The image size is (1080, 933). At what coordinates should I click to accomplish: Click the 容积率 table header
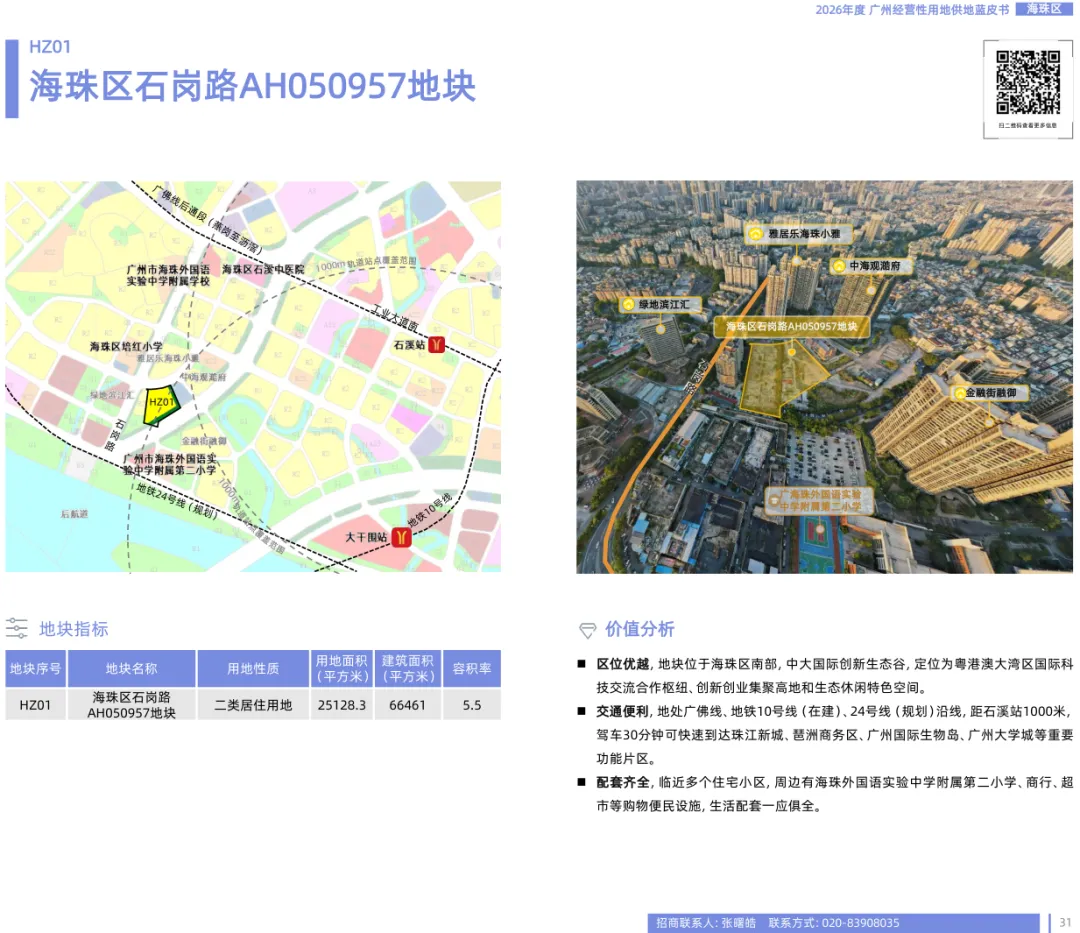472,669
